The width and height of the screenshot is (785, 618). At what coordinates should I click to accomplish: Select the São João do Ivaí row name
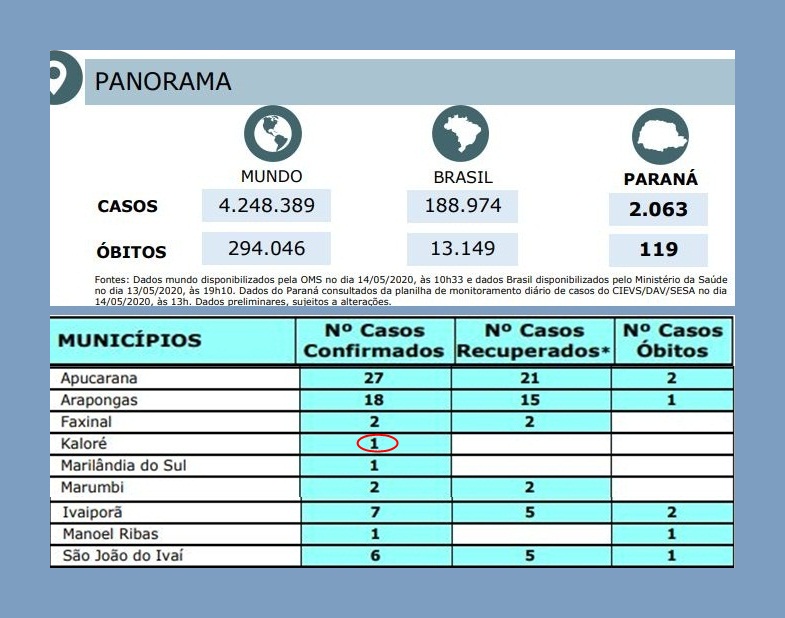pyautogui.click(x=123, y=555)
